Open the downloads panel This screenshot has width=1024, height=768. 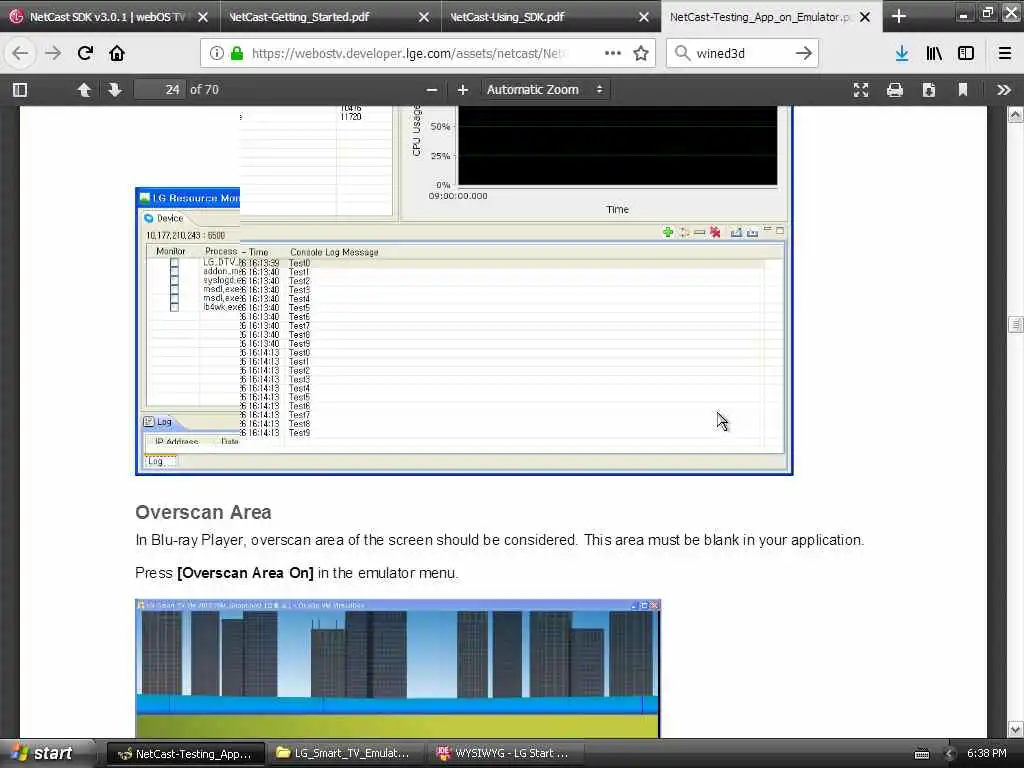pyautogui.click(x=902, y=54)
